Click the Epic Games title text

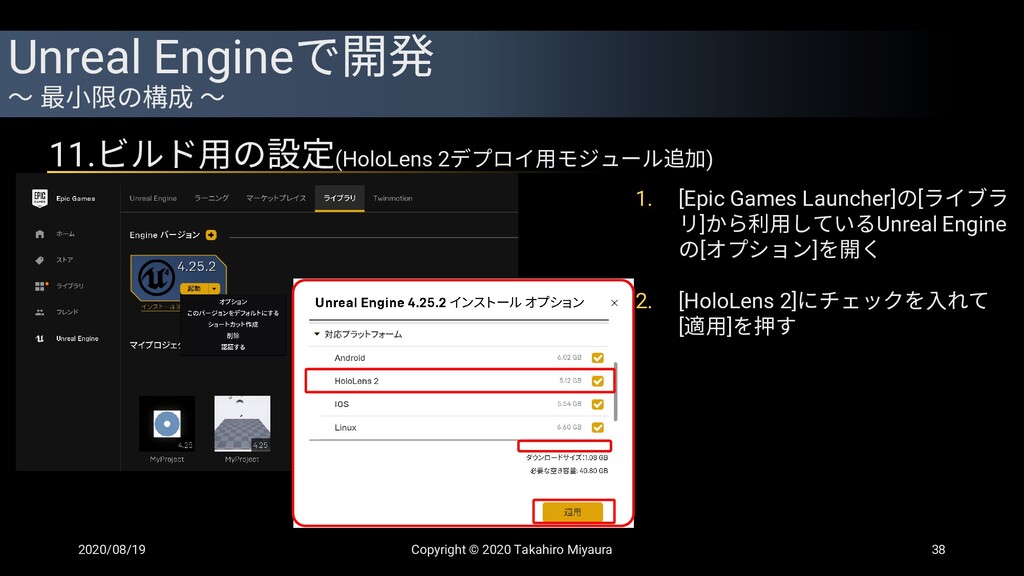point(75,199)
